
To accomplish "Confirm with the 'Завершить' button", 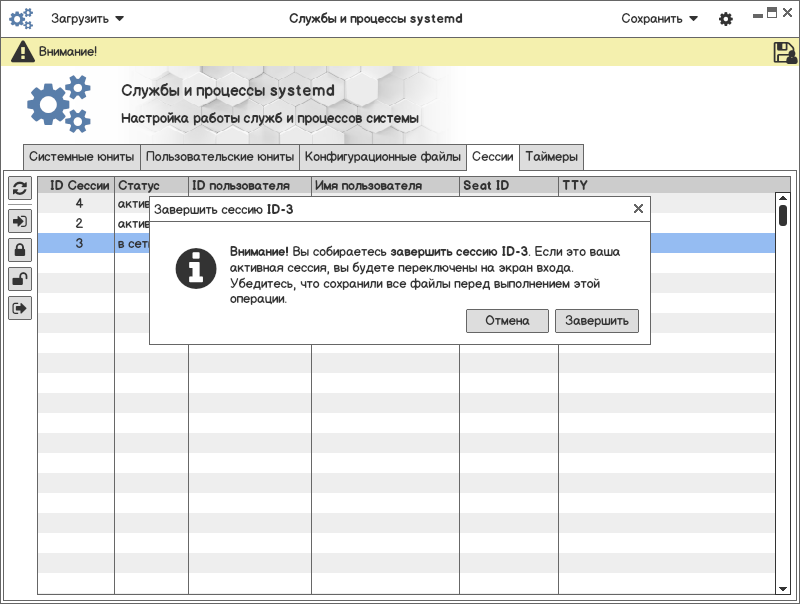I will [x=596, y=321].
